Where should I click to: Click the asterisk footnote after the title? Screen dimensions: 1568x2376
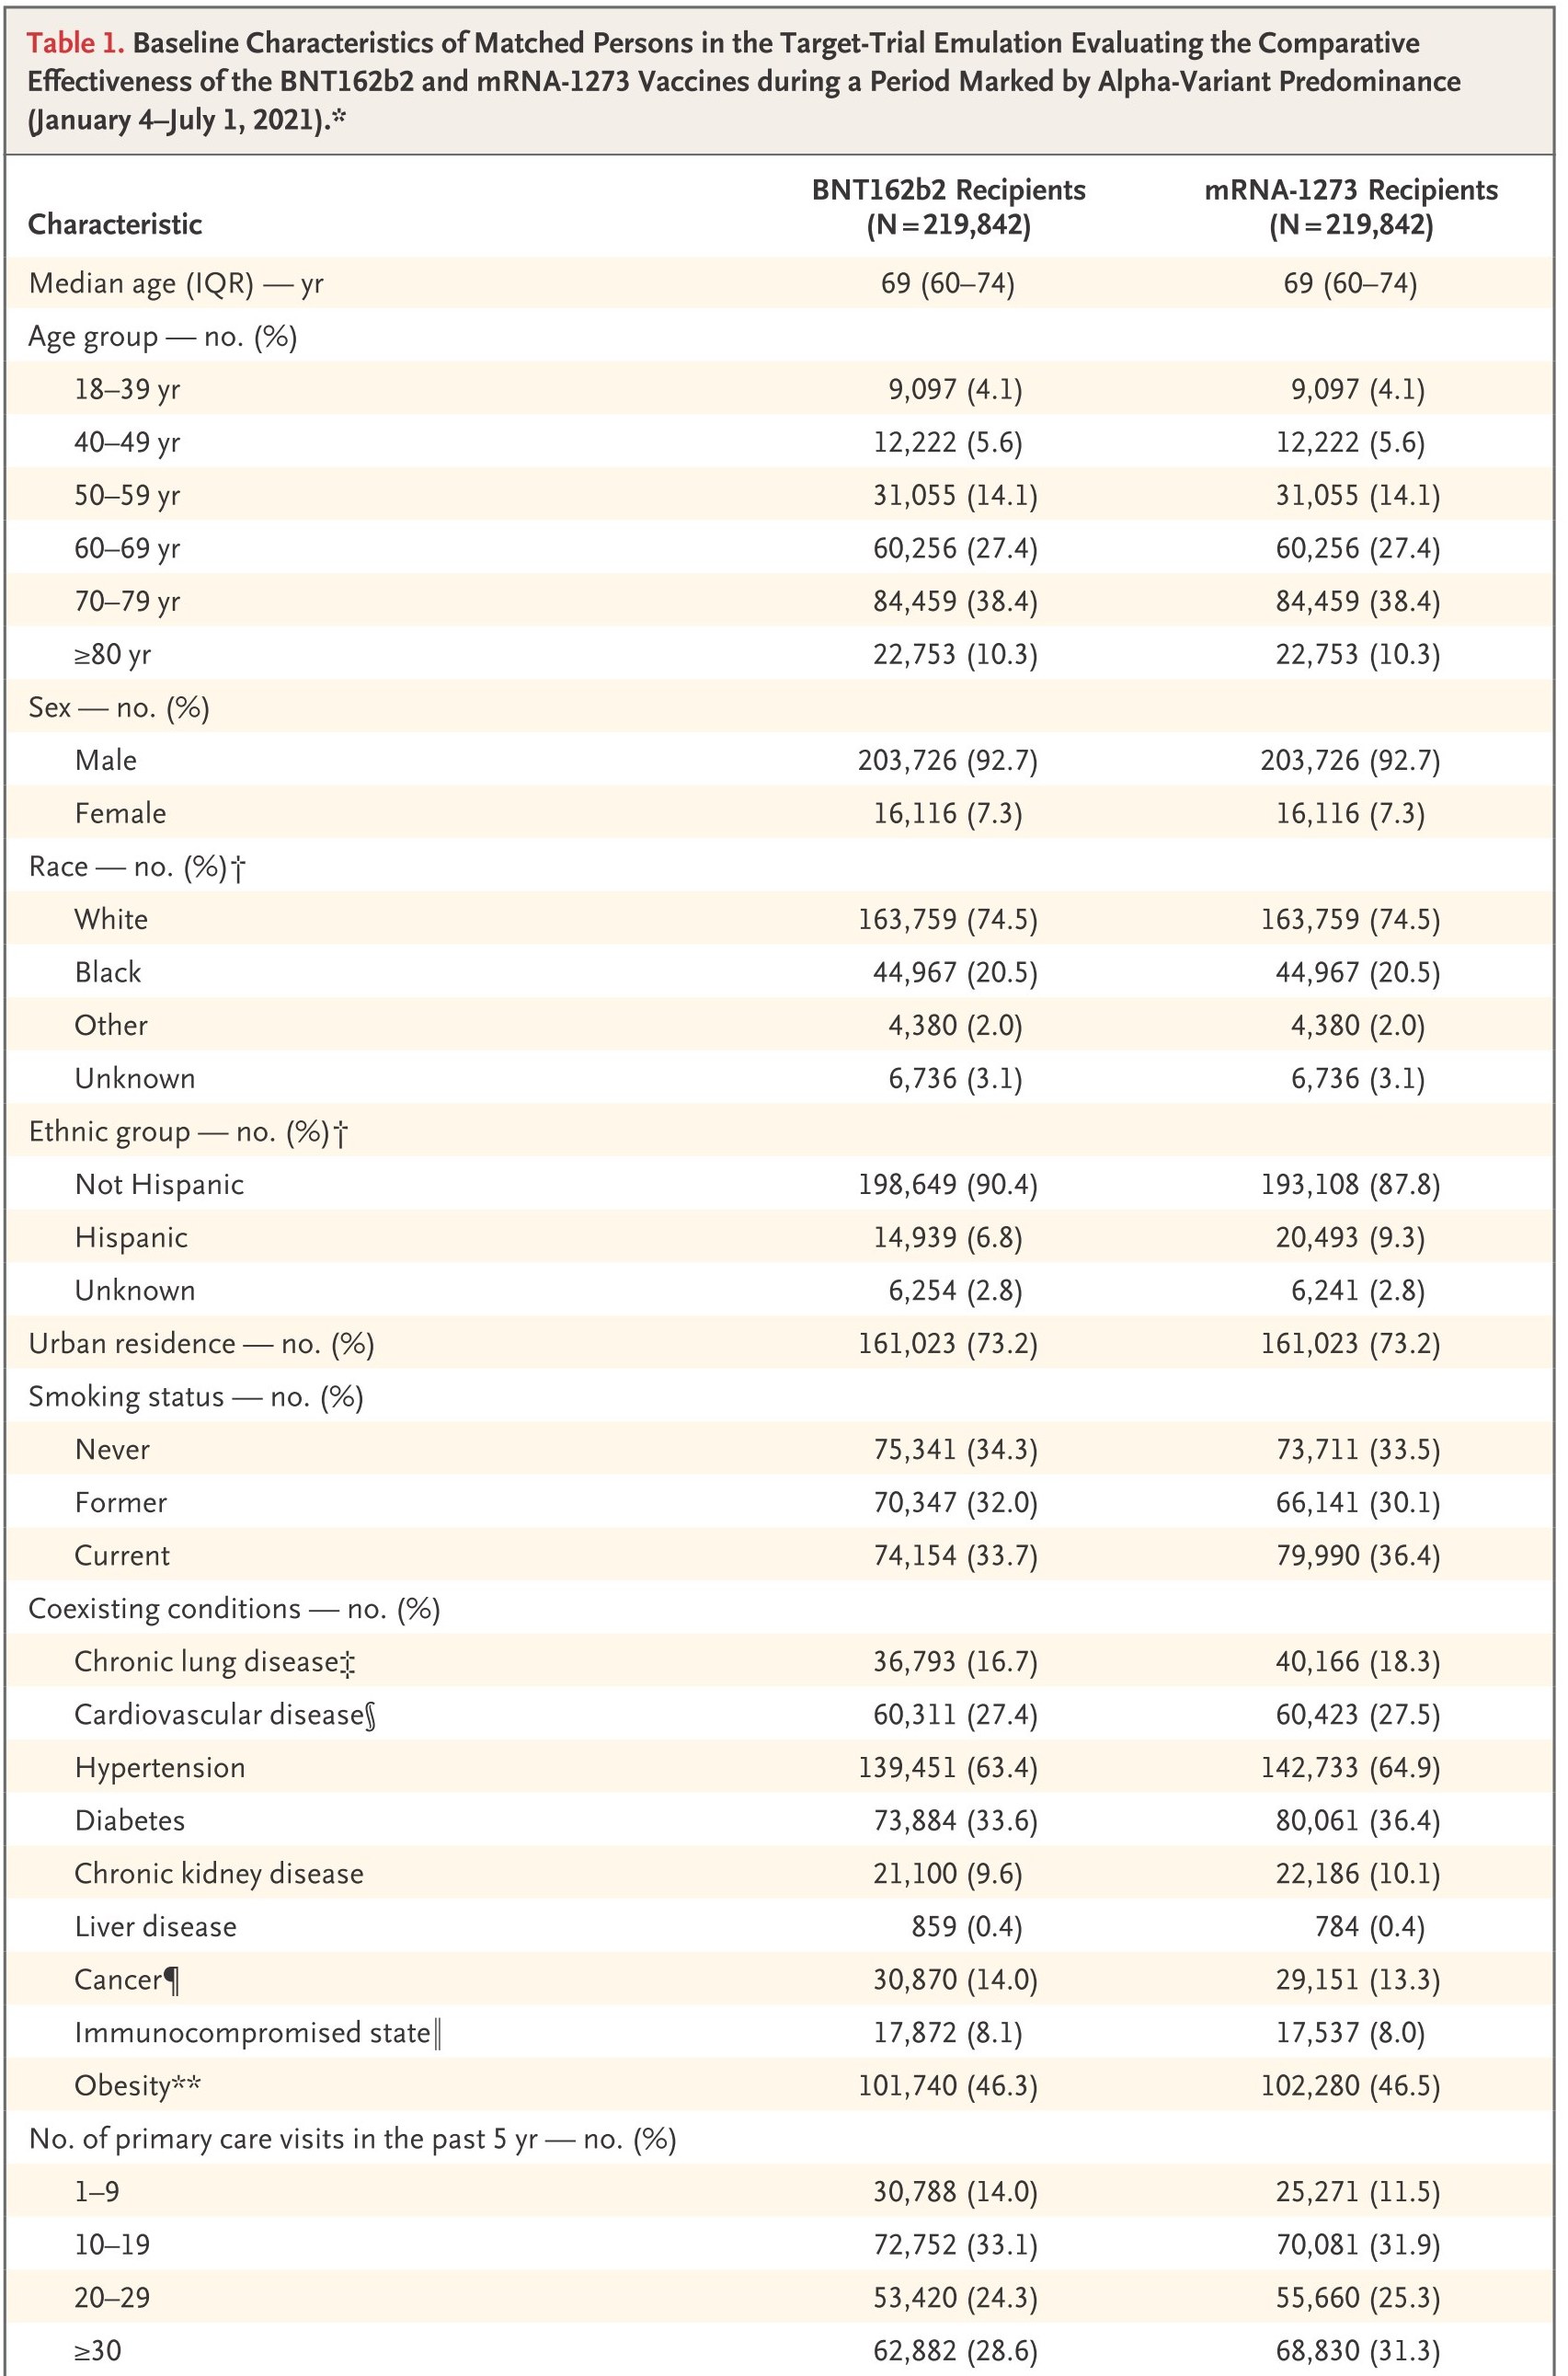click(339, 117)
